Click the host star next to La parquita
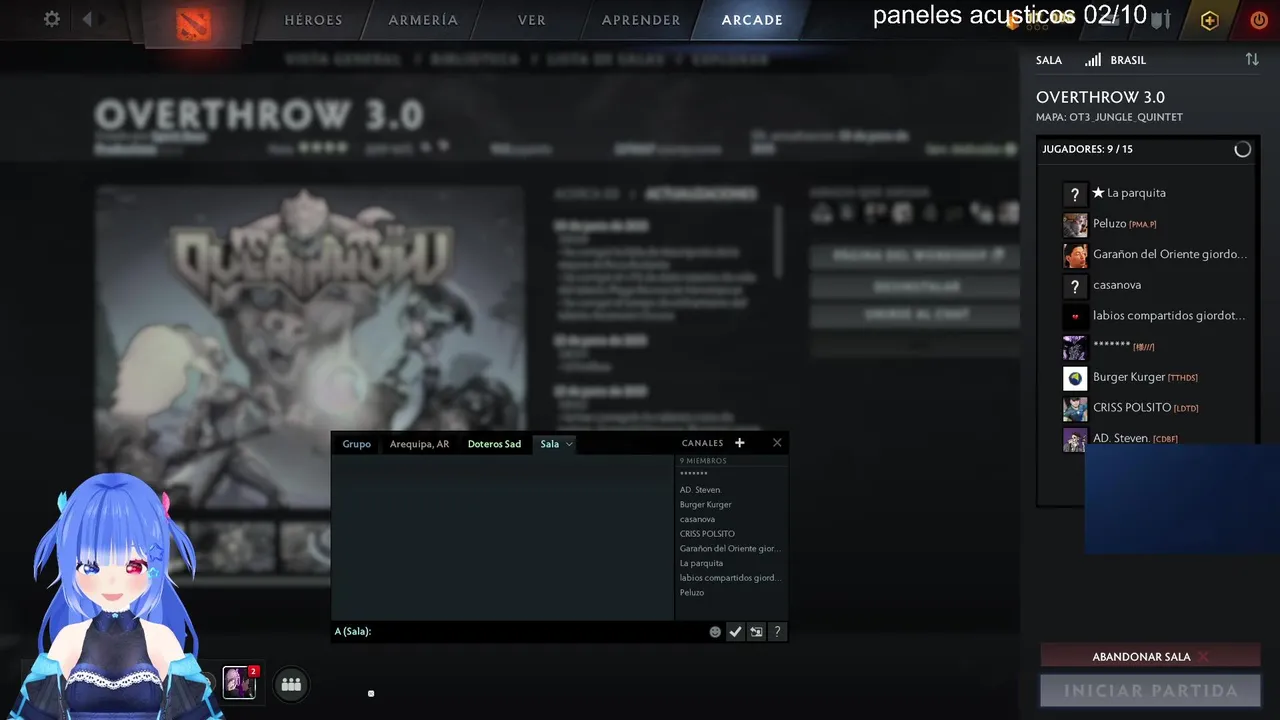 click(1098, 192)
